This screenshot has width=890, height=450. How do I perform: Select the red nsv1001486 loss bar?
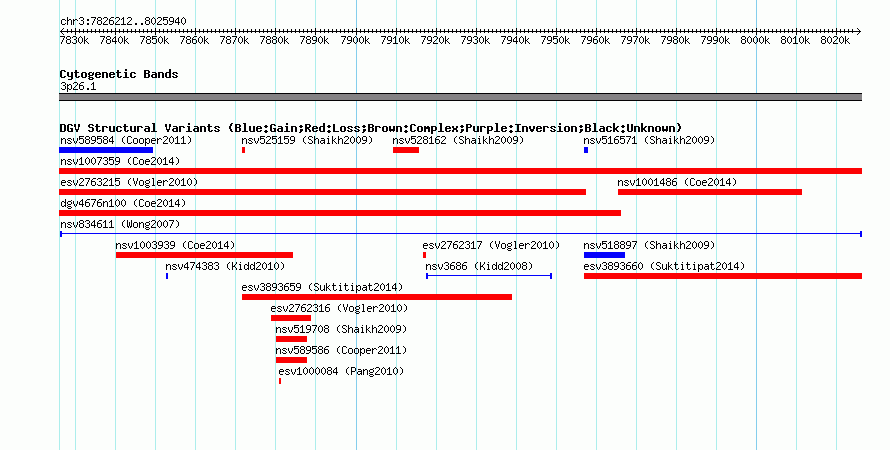[x=710, y=192]
